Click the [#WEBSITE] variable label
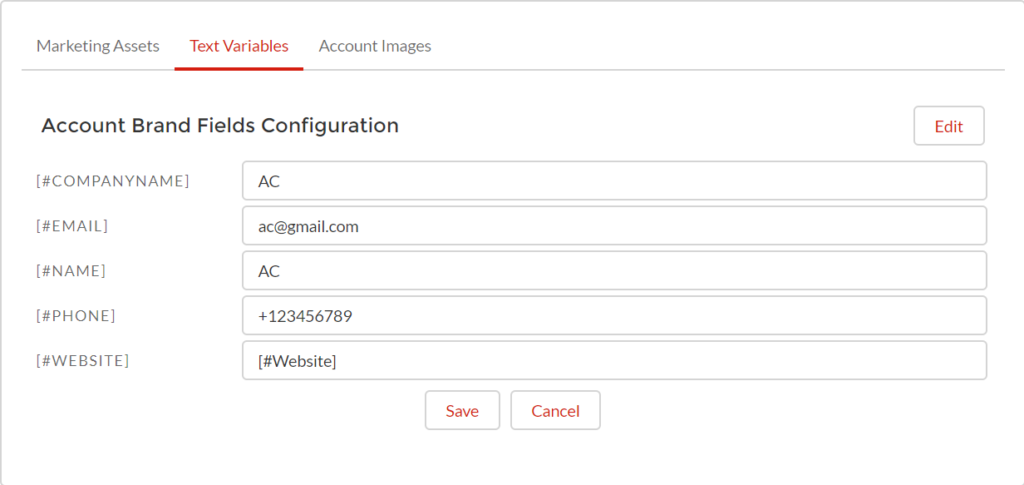Screen dimensions: 1024x485 (83, 360)
